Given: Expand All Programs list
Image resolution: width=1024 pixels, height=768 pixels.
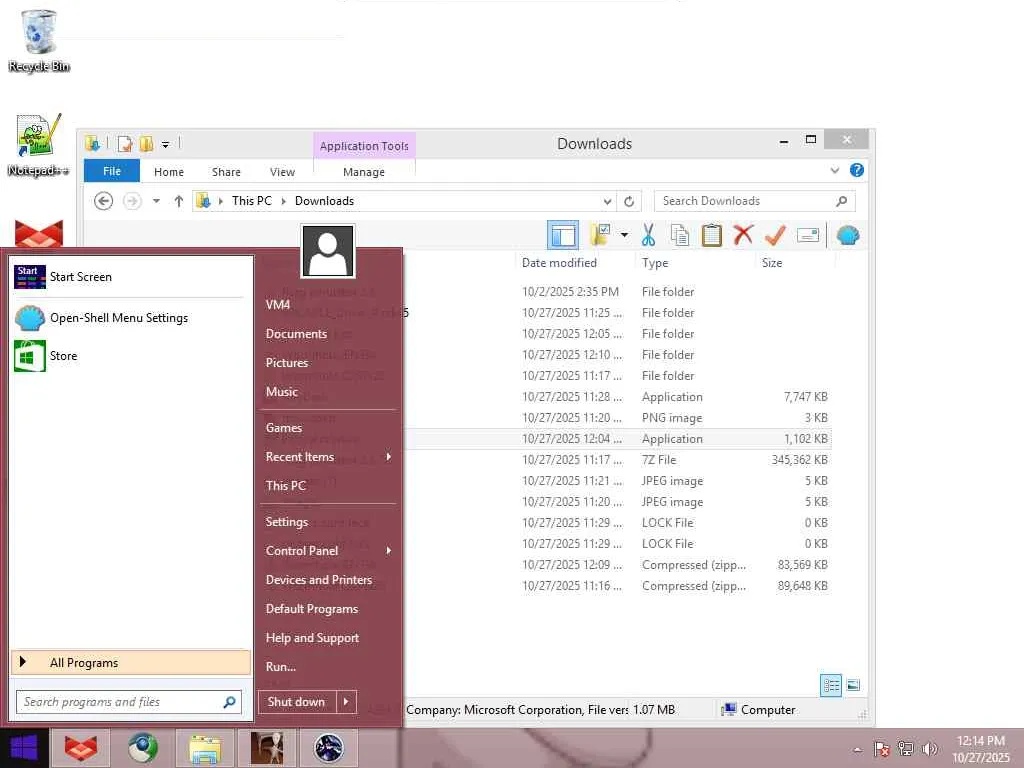Looking at the screenshot, I should point(131,663).
